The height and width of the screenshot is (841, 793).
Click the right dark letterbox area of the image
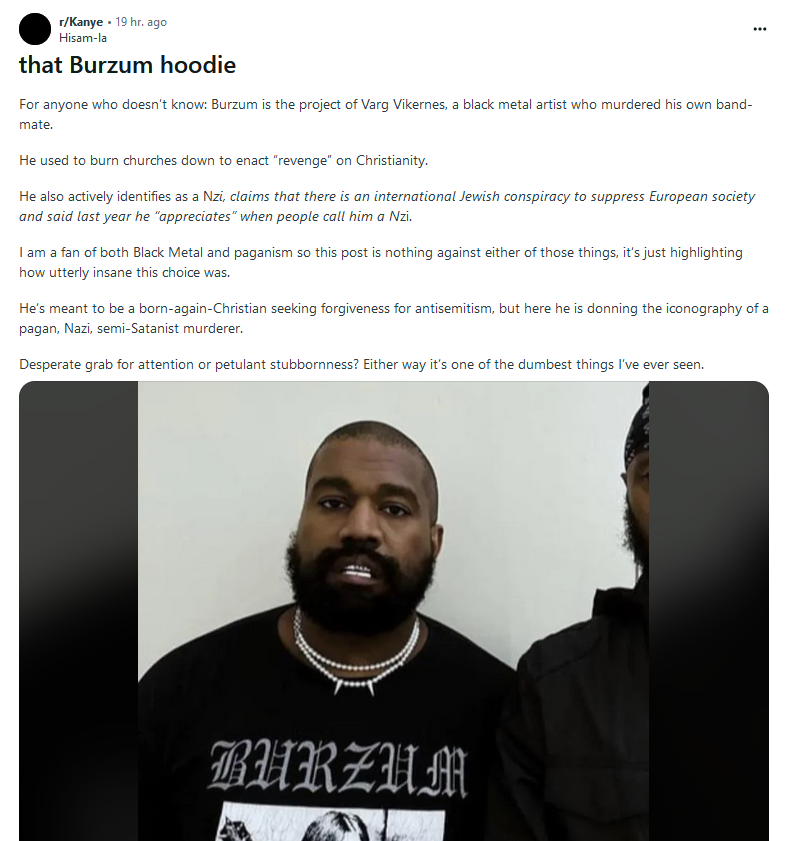pos(709,611)
